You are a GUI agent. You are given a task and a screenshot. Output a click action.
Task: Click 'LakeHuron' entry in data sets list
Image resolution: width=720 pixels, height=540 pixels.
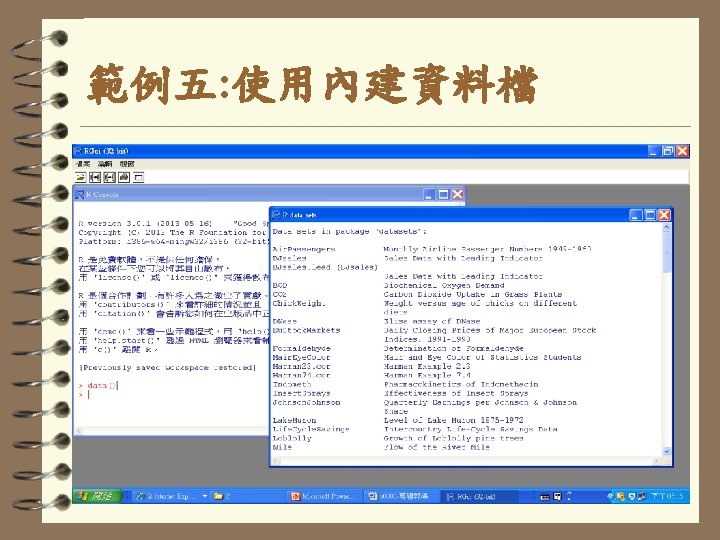pos(294,420)
